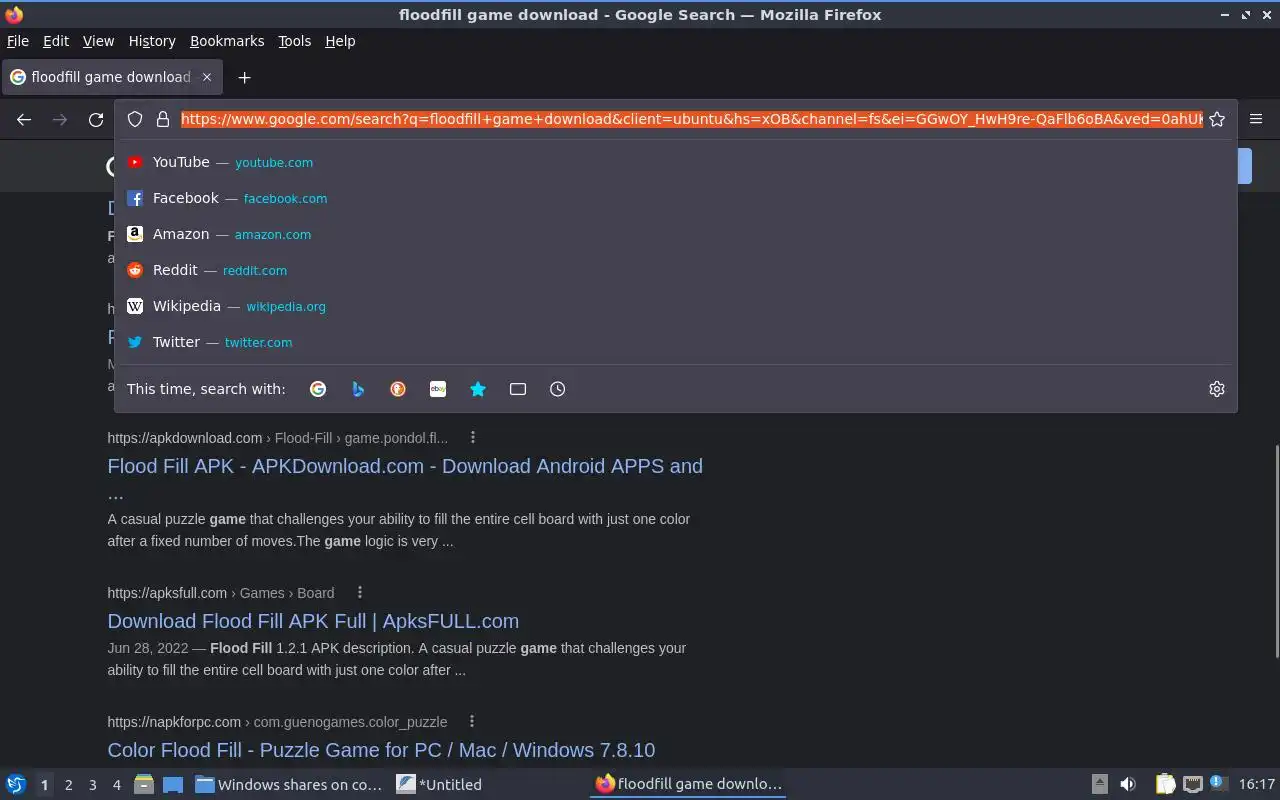Click the clock showing 16:17
The height and width of the screenshot is (800, 1280).
coord(1257,784)
